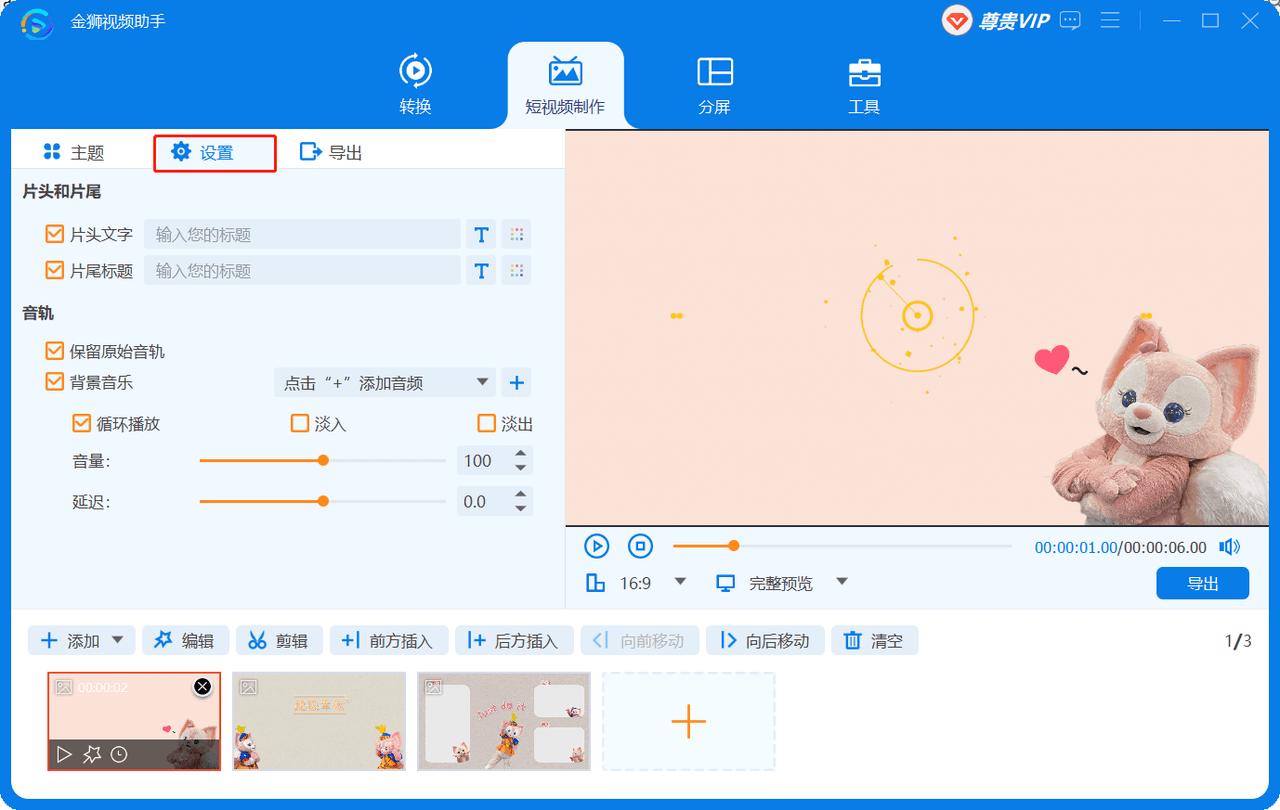Image resolution: width=1280 pixels, height=810 pixels.
Task: Click the monitor preview icon
Action: (726, 583)
